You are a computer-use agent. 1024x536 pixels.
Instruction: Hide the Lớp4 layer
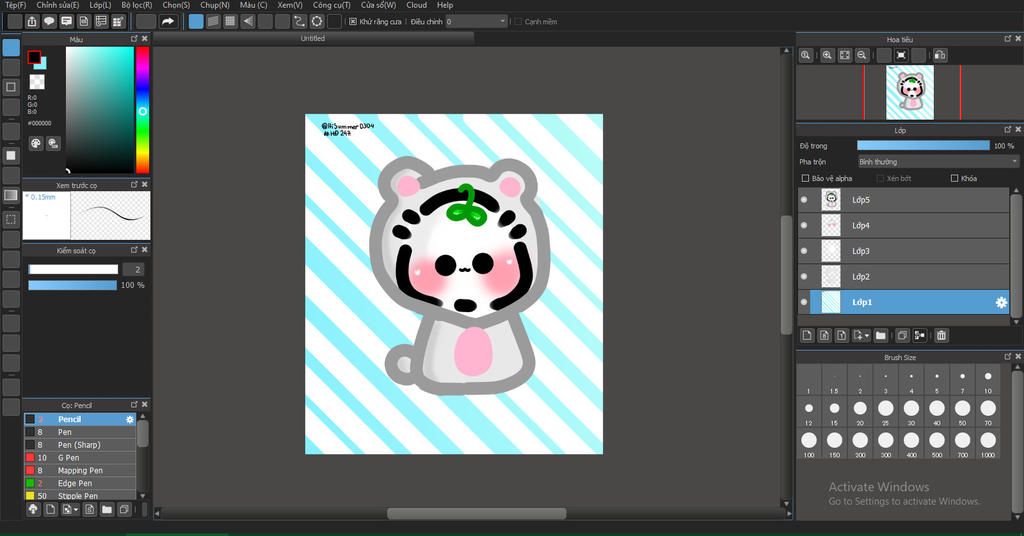(x=804, y=225)
